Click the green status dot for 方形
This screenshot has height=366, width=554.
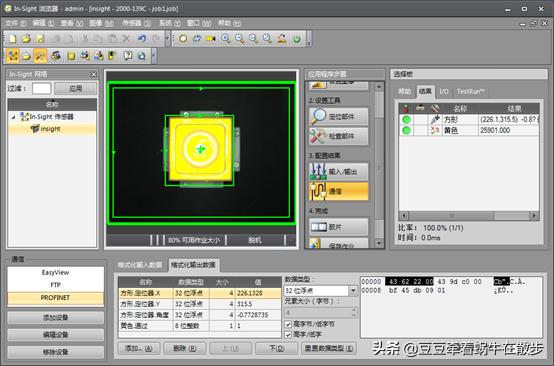406,119
